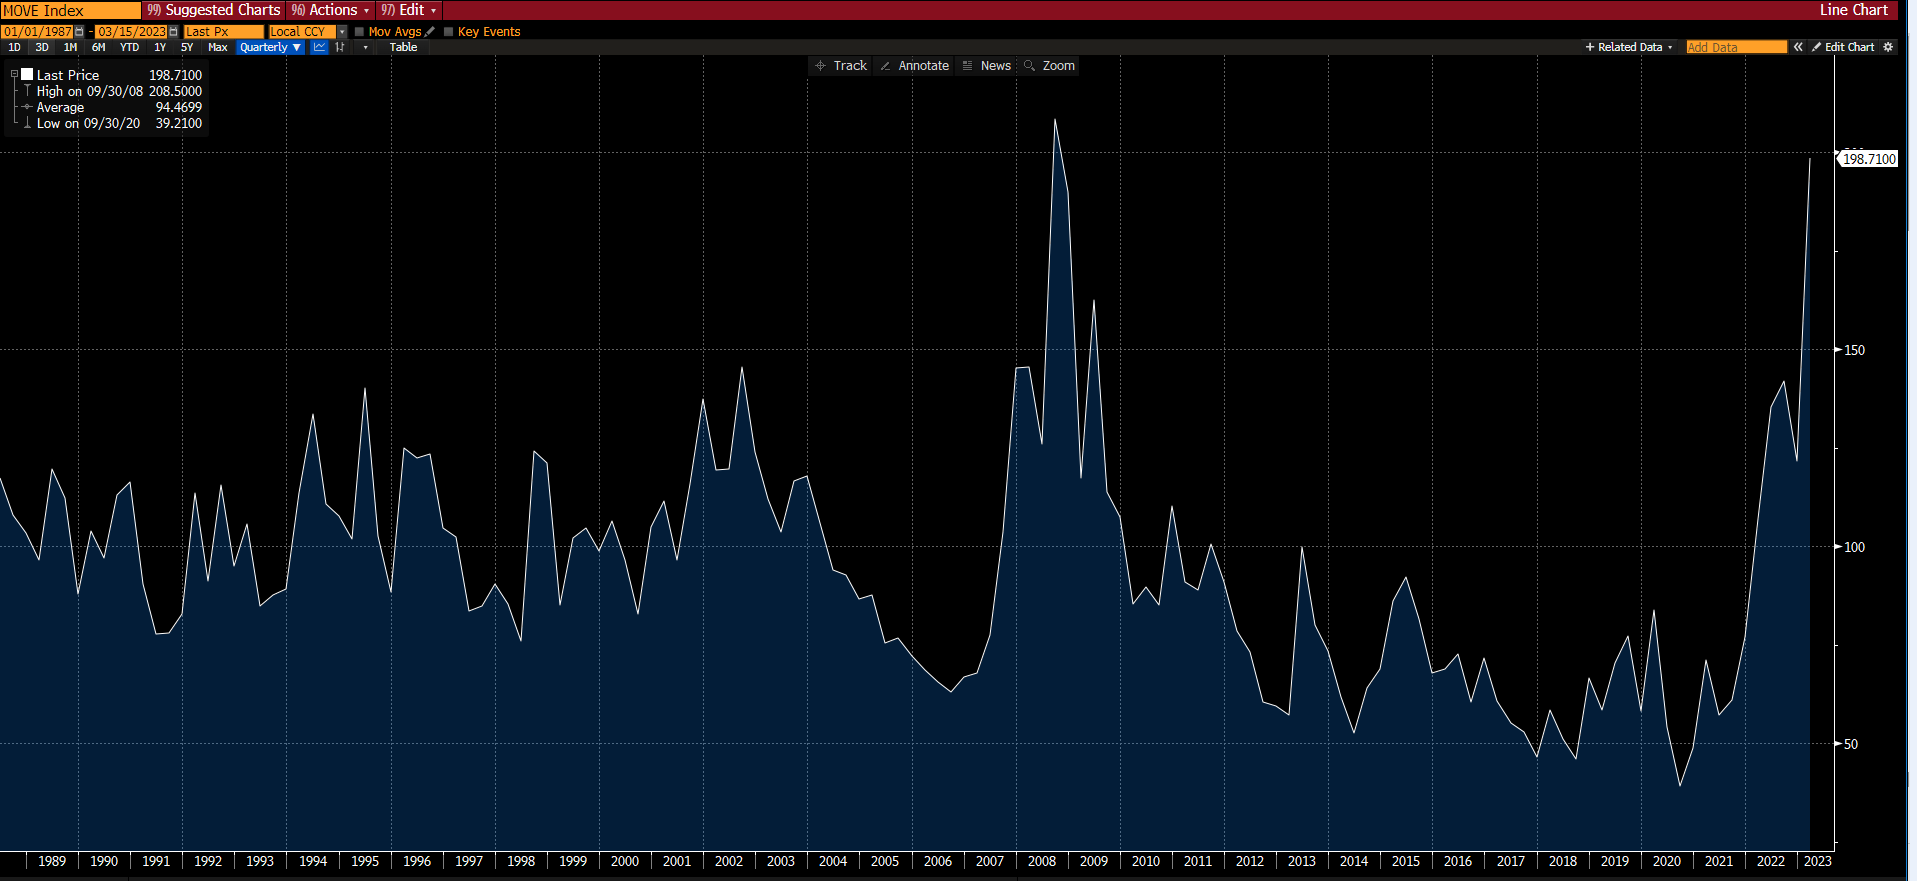The height and width of the screenshot is (881, 1917).
Task: Edit moving averages with pencil icon
Action: (x=430, y=32)
